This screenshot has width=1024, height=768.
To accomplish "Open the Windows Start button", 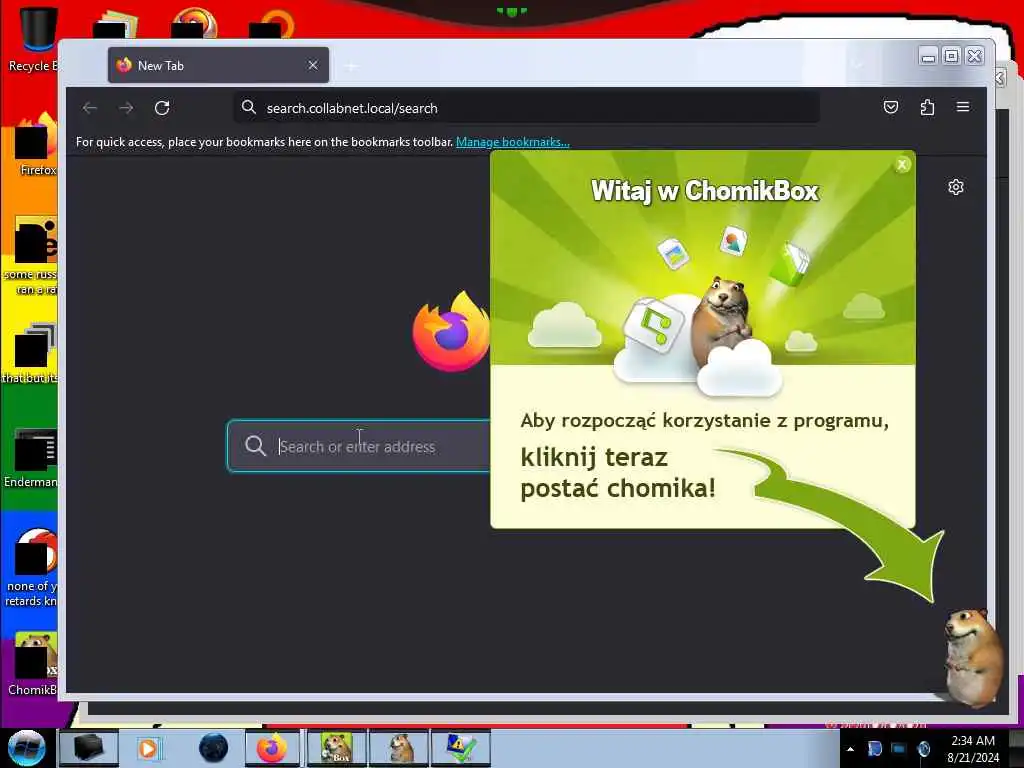I will pyautogui.click(x=27, y=748).
